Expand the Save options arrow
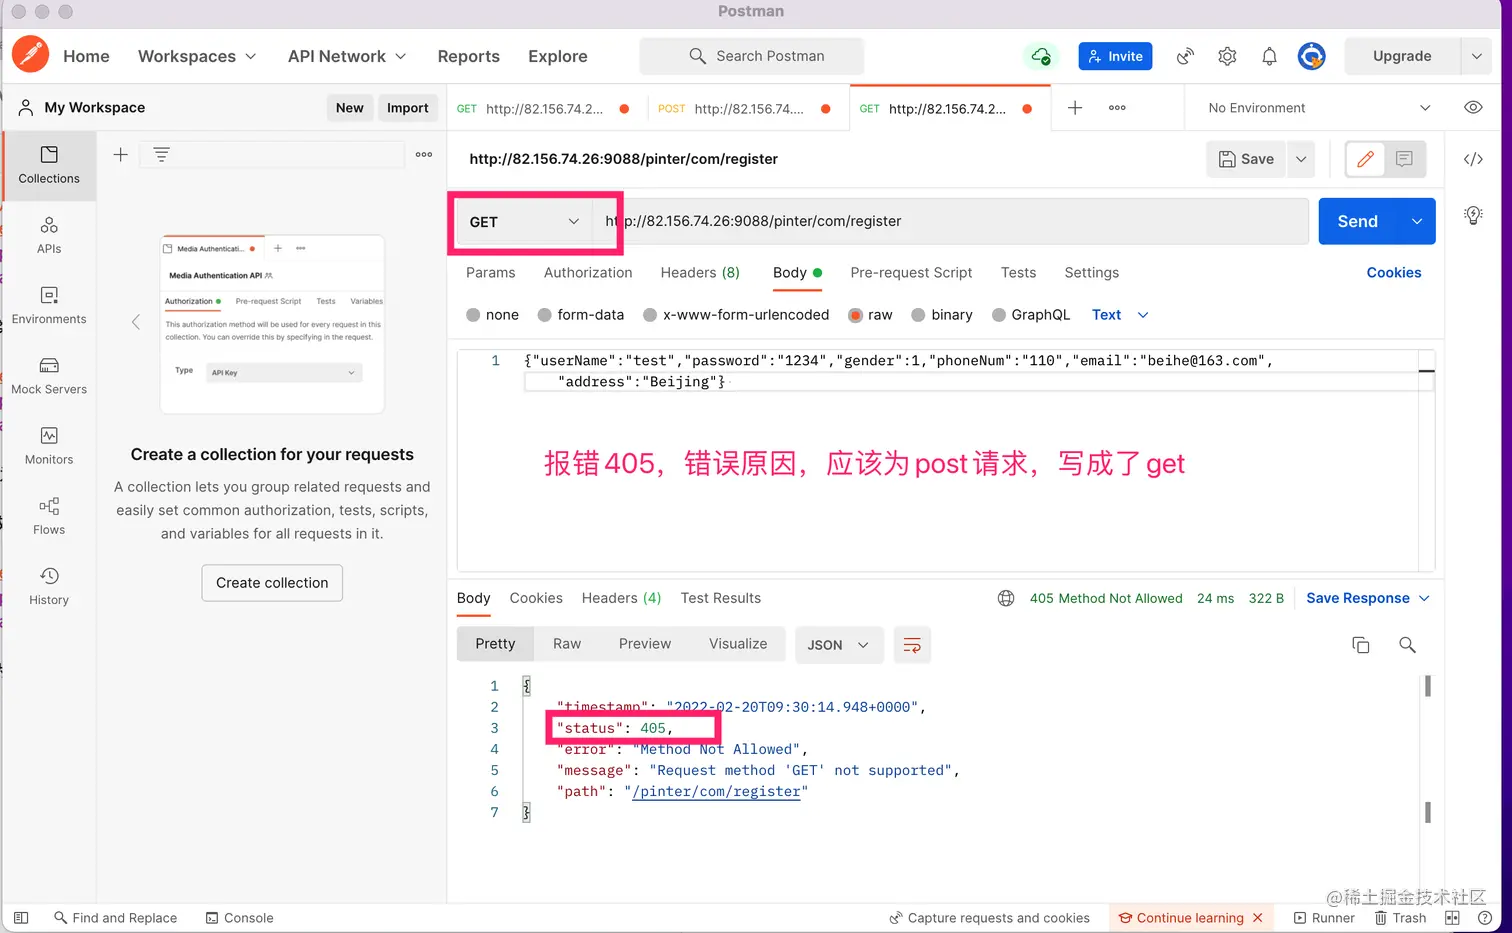Screen dimensions: 1512x933 click(1301, 159)
